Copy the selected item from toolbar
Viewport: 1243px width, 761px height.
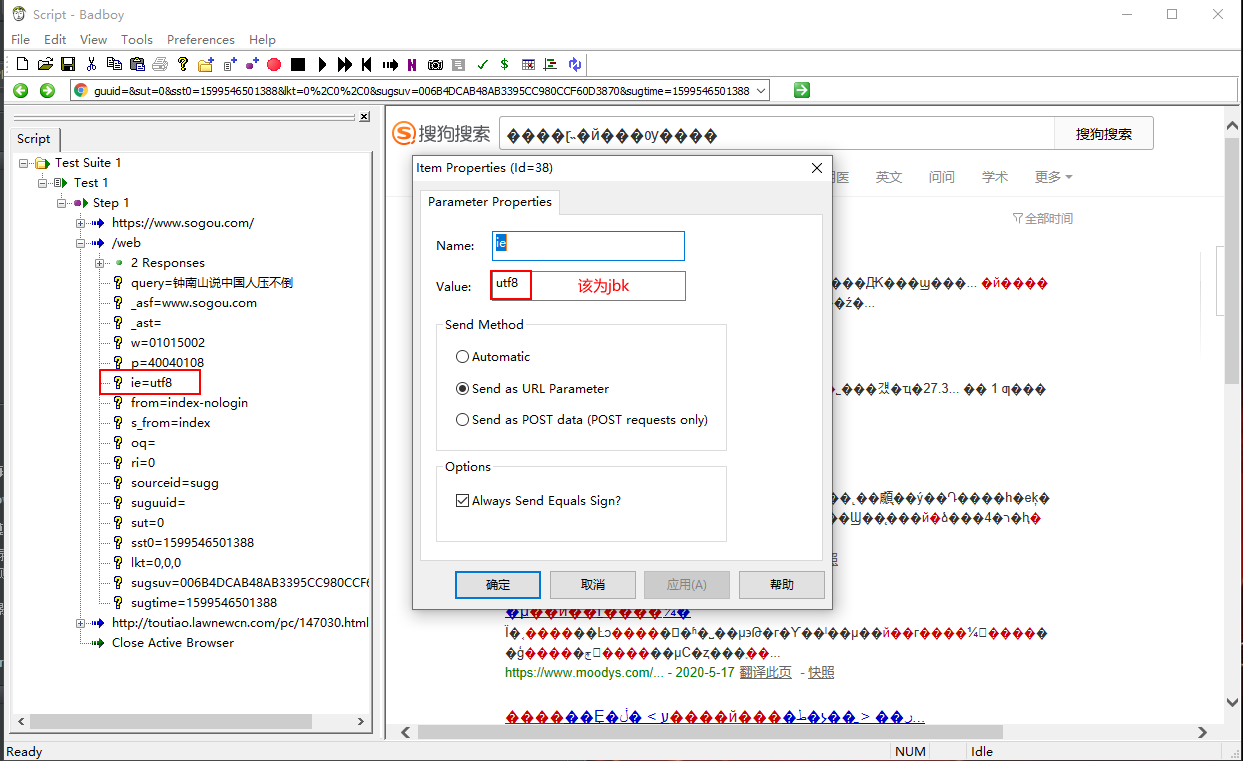(x=114, y=64)
